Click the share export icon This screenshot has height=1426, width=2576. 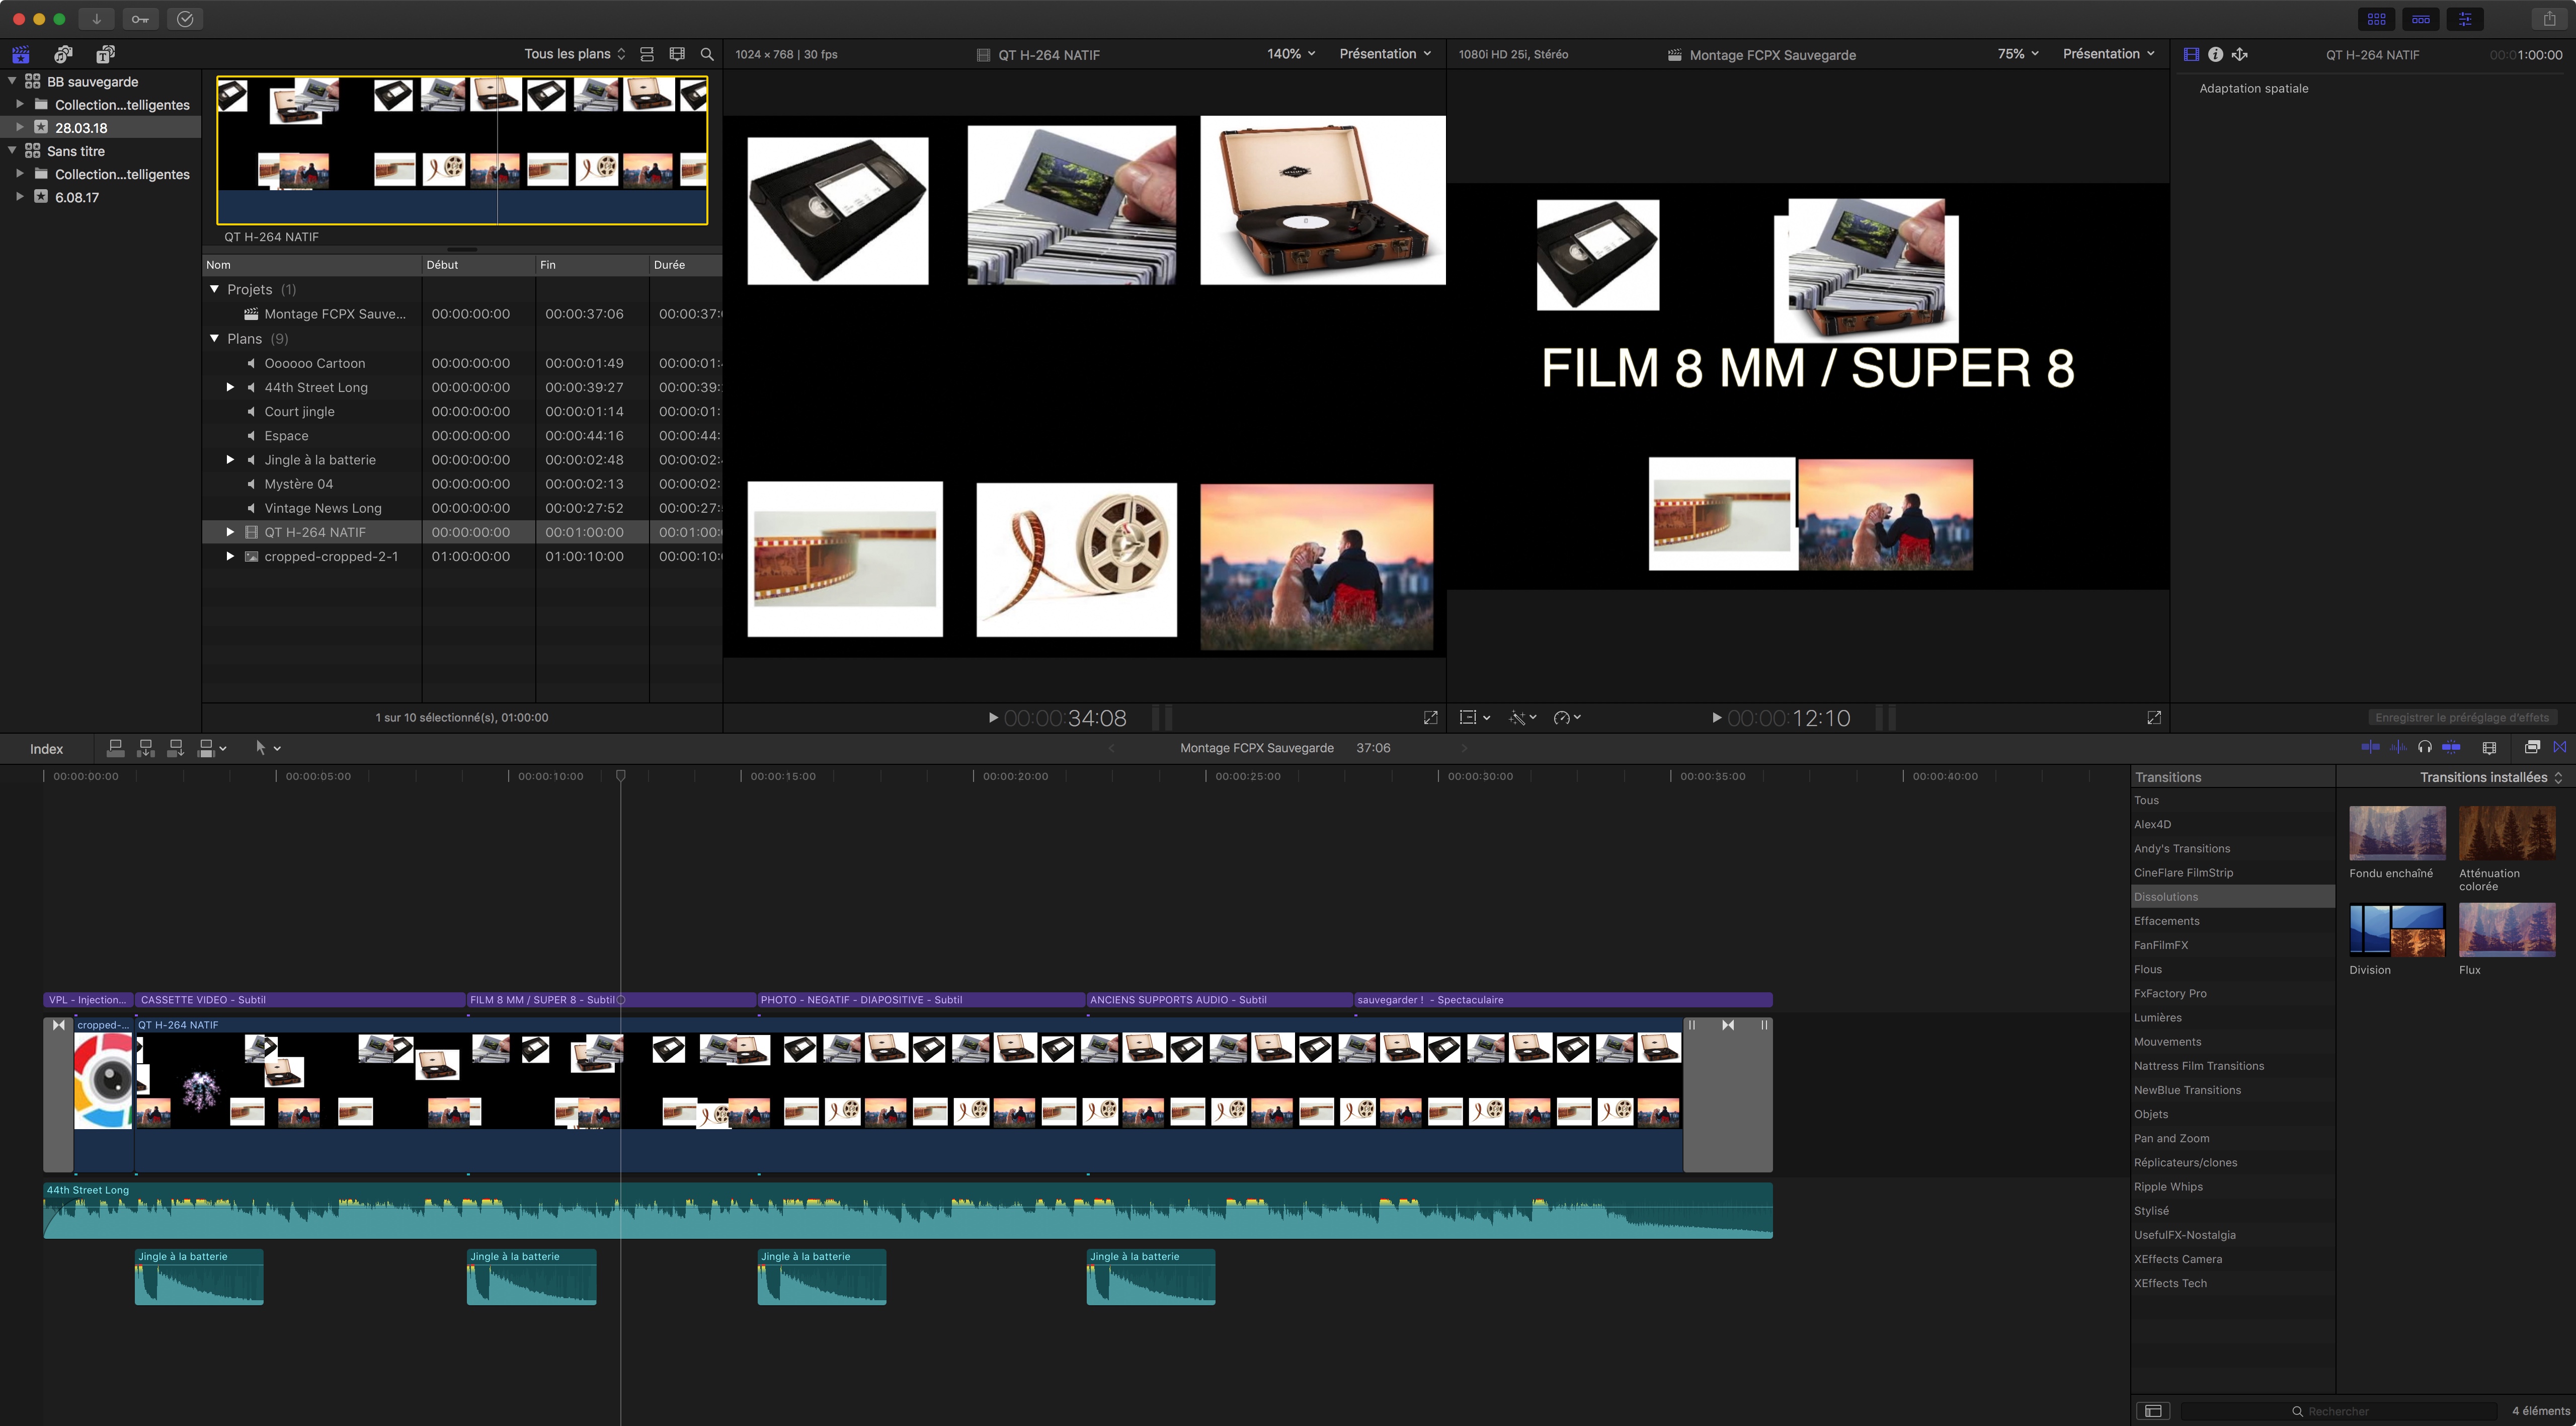pos(2549,19)
